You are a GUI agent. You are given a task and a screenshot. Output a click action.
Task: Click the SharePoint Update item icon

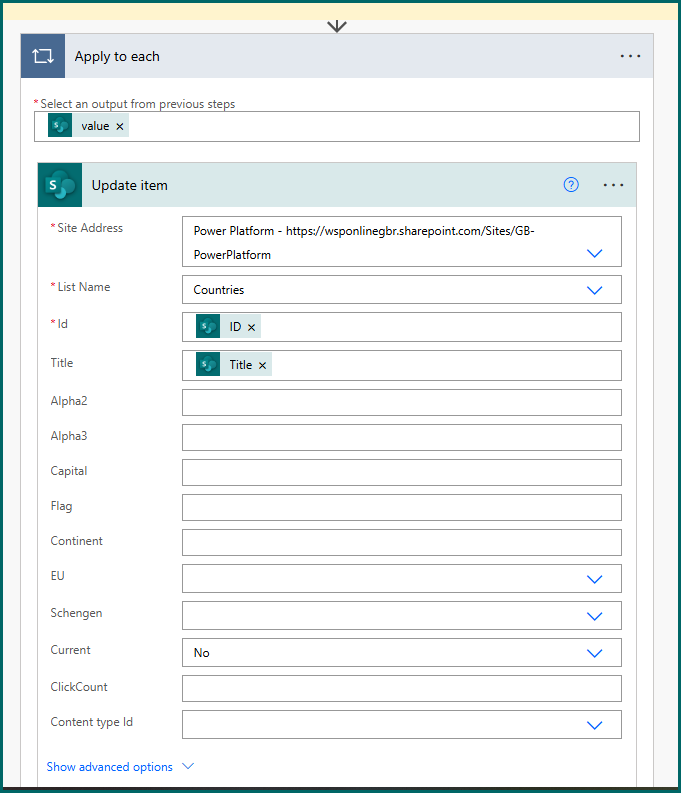60,185
